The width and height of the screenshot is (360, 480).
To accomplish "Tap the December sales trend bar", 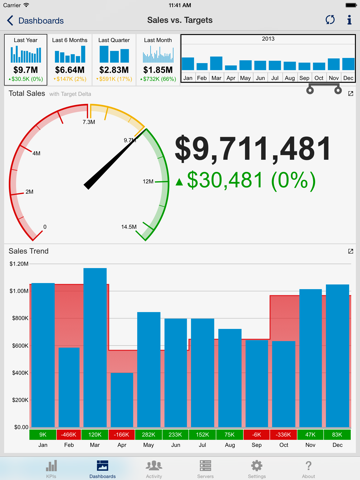I will 337,356.
